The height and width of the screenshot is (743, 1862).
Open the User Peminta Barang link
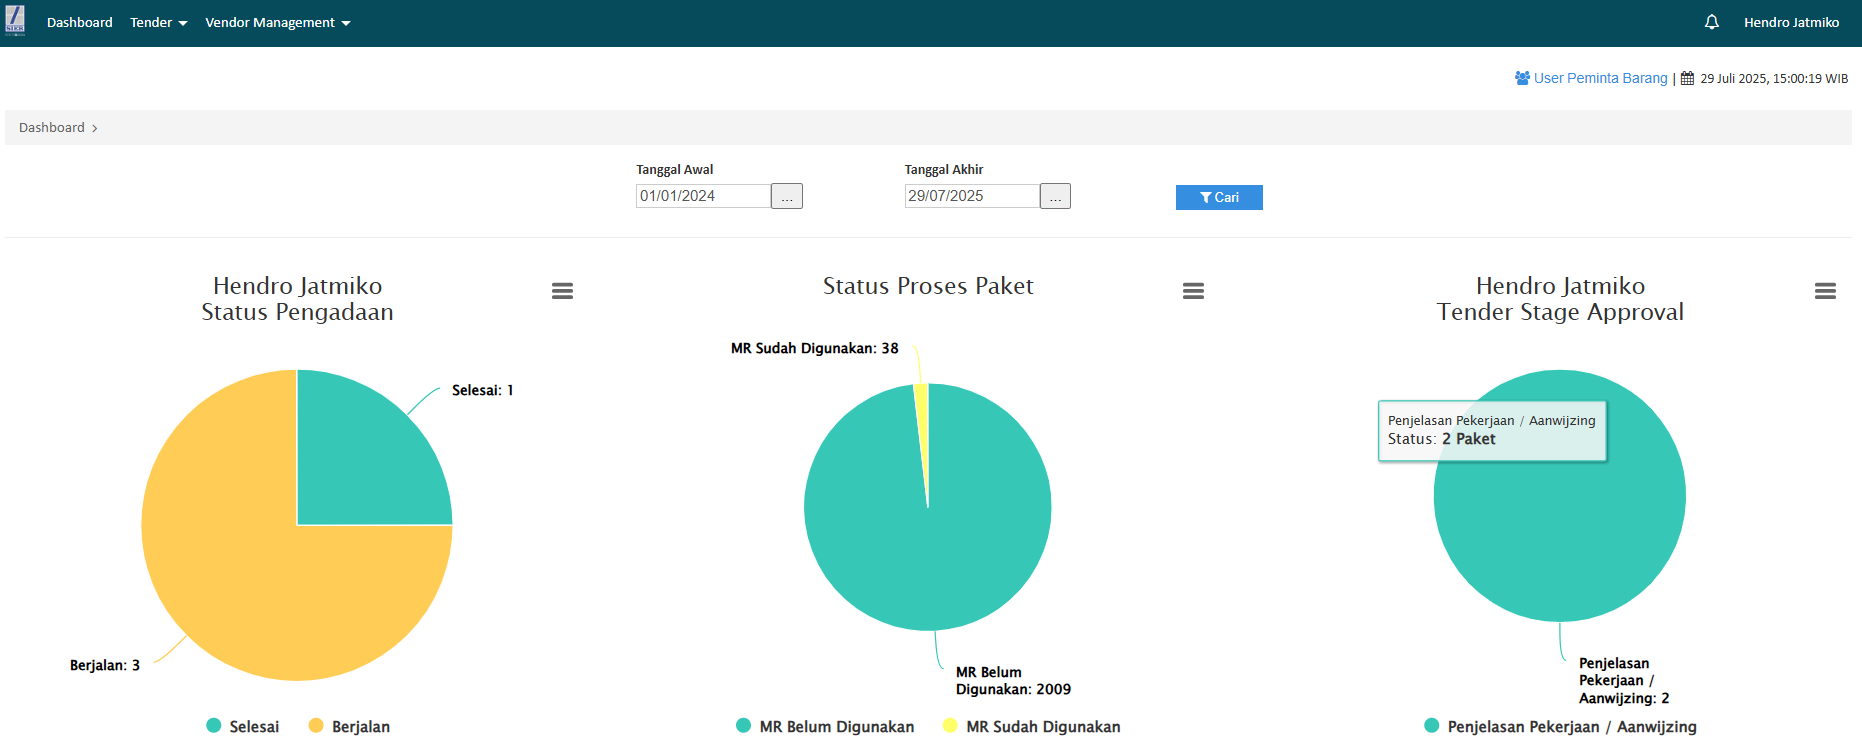click(1600, 78)
